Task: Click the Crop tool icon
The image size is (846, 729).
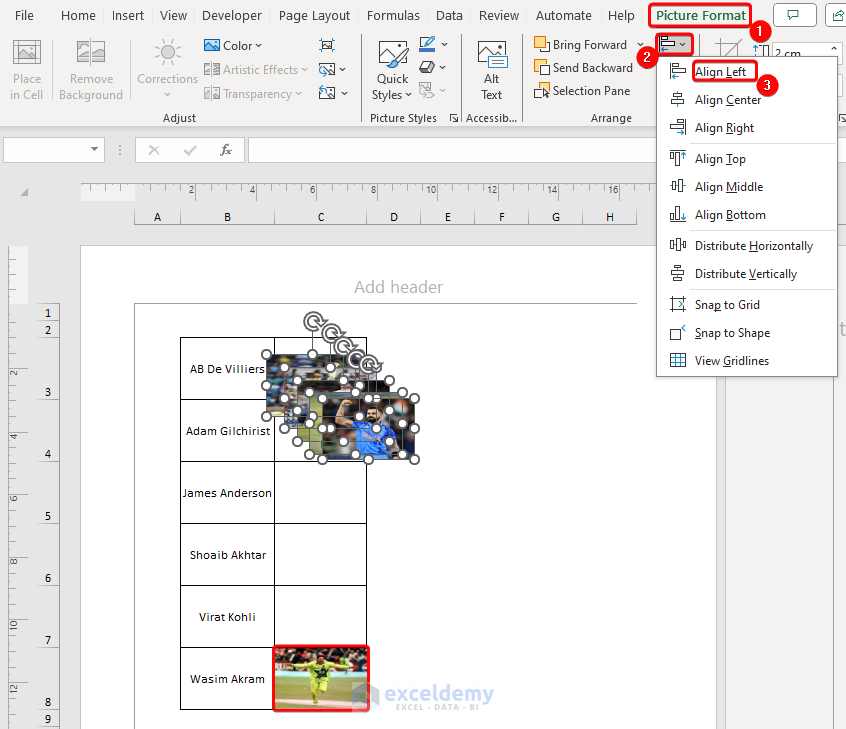Action: pos(728,49)
